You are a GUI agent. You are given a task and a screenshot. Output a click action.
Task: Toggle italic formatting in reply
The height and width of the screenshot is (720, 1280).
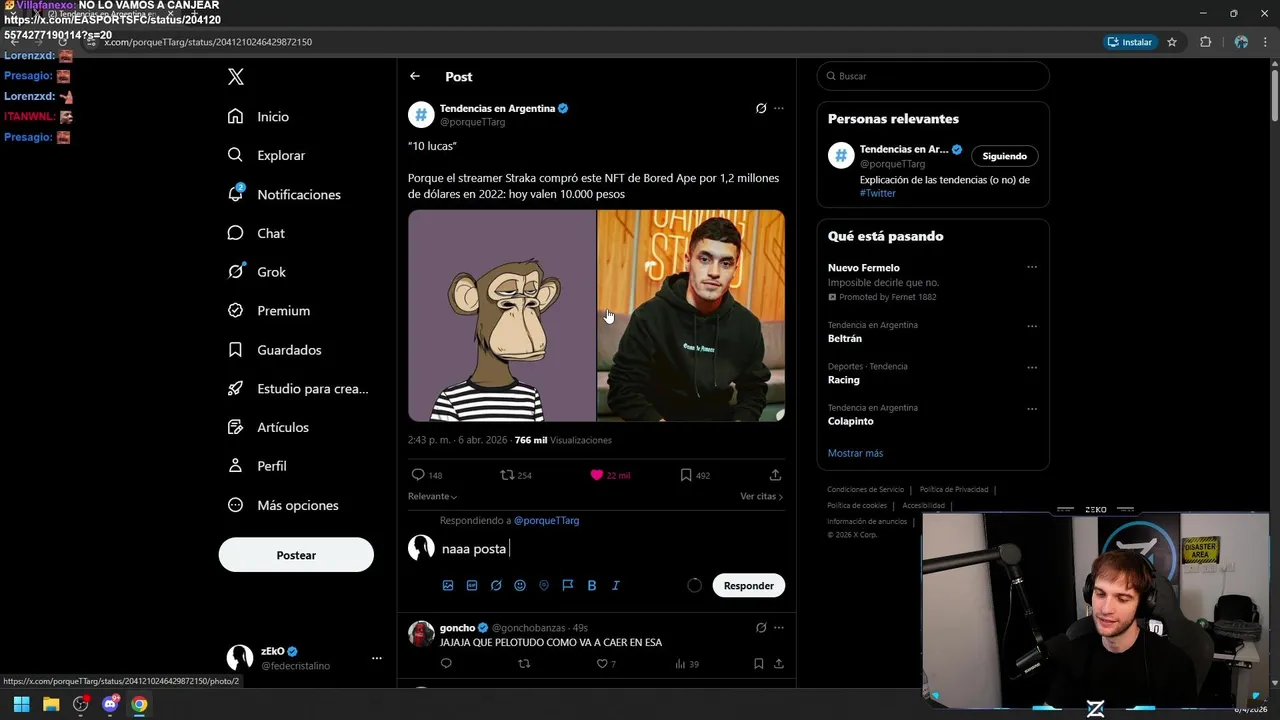(616, 585)
